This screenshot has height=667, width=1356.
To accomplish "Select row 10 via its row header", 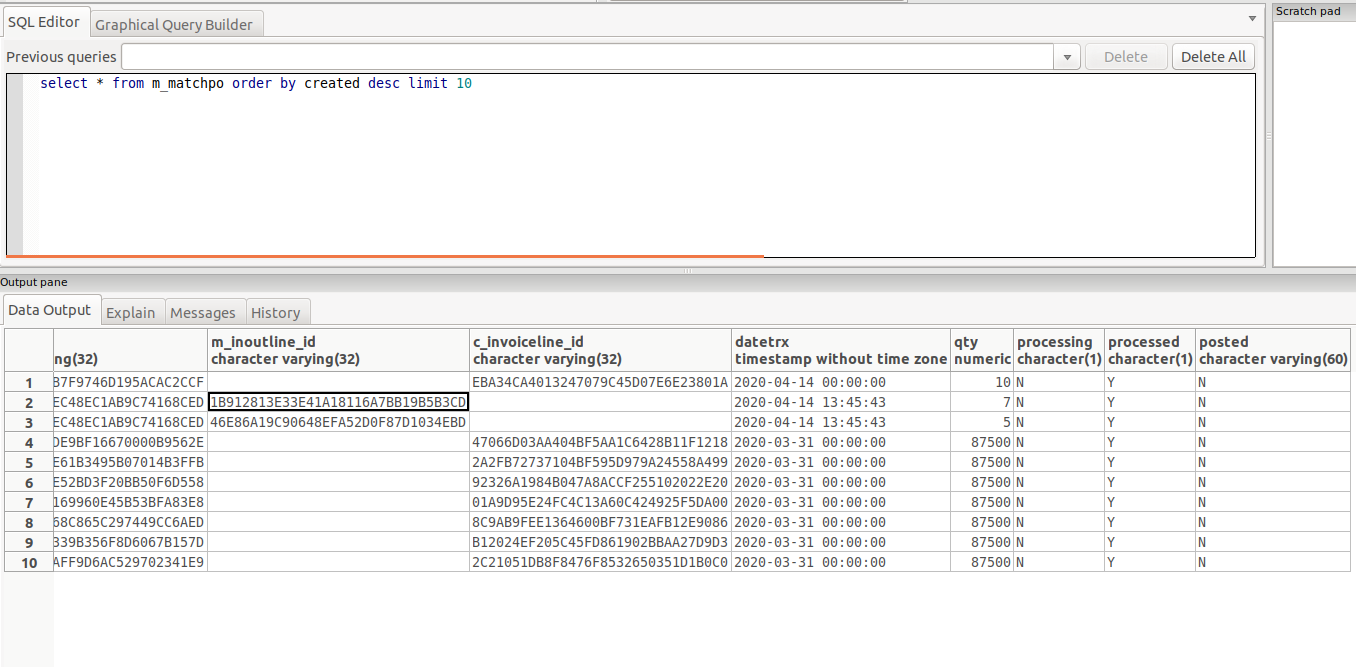I will [29, 562].
